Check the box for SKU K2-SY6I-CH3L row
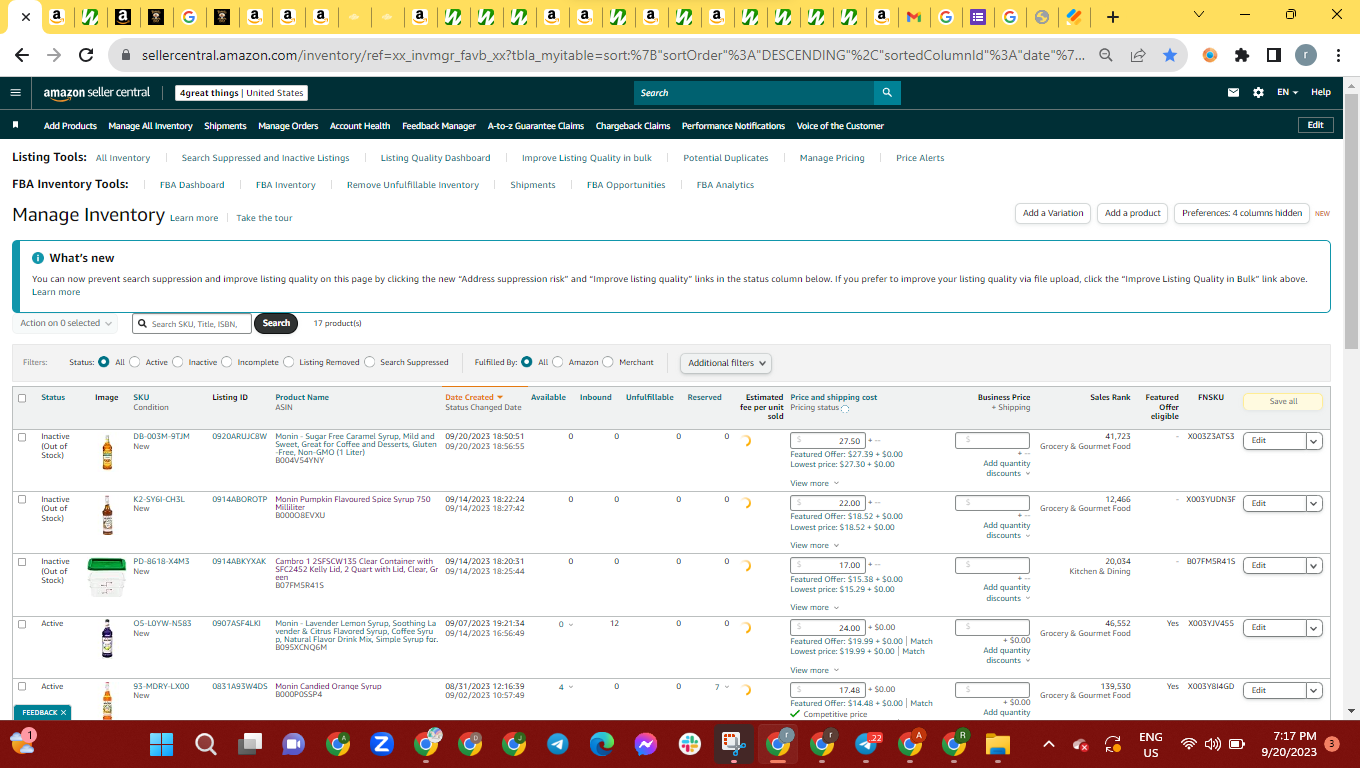 (22, 499)
